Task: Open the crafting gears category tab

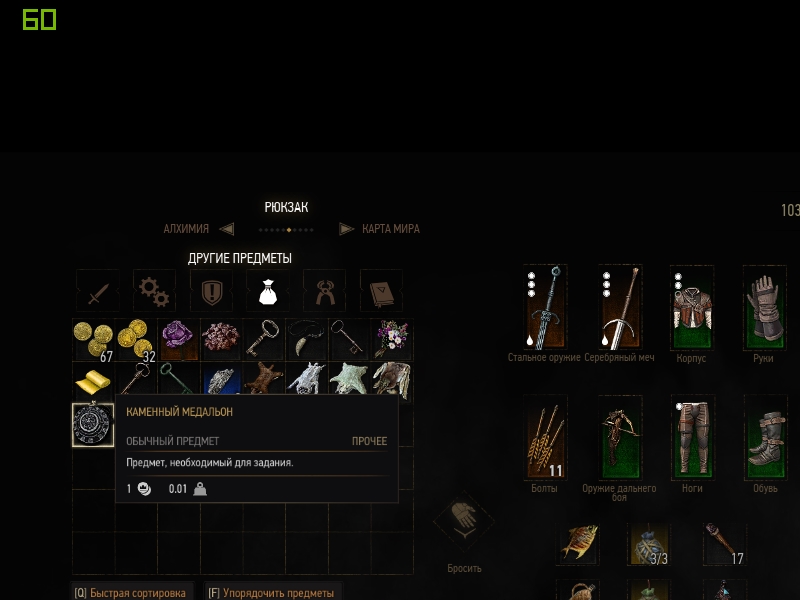Action: [x=154, y=291]
